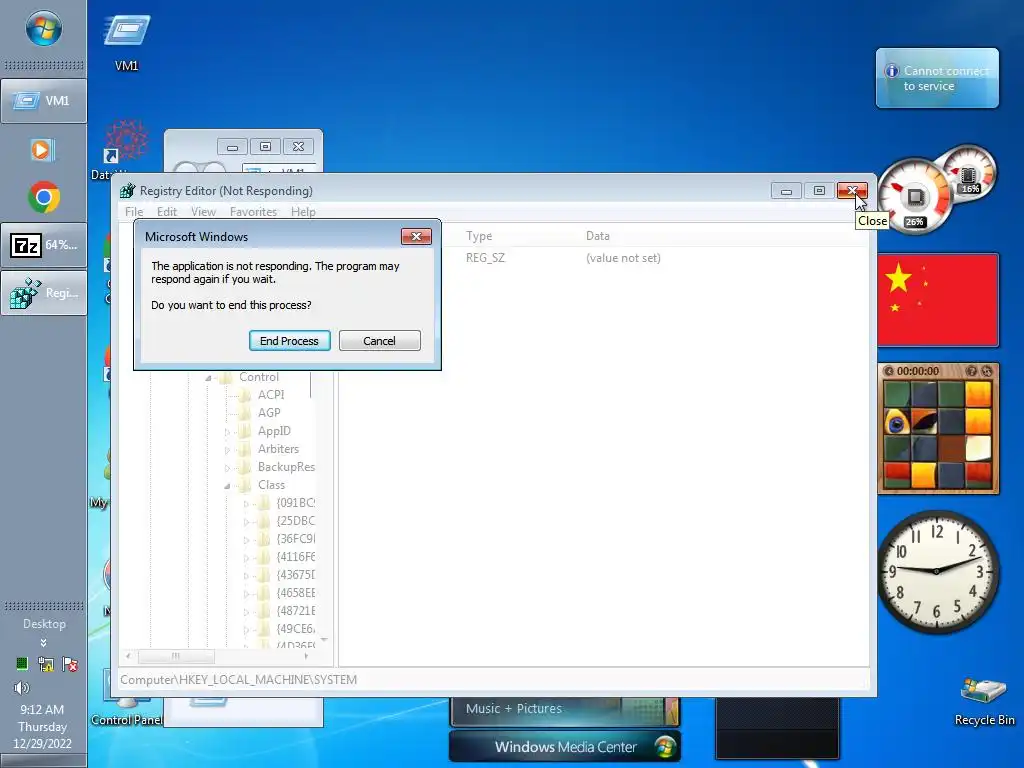1024x768 pixels.
Task: Click the volume speaker tray icon
Action: click(22, 688)
